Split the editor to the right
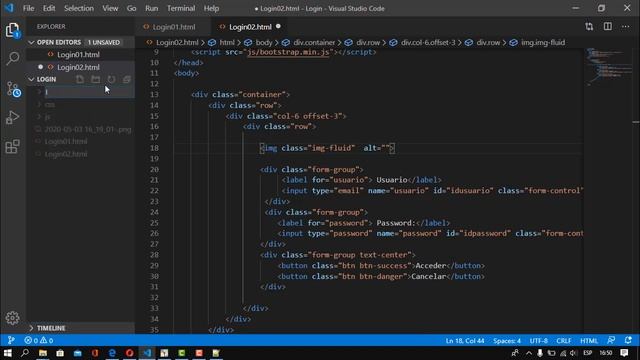This screenshot has width=640, height=360. pos(608,27)
